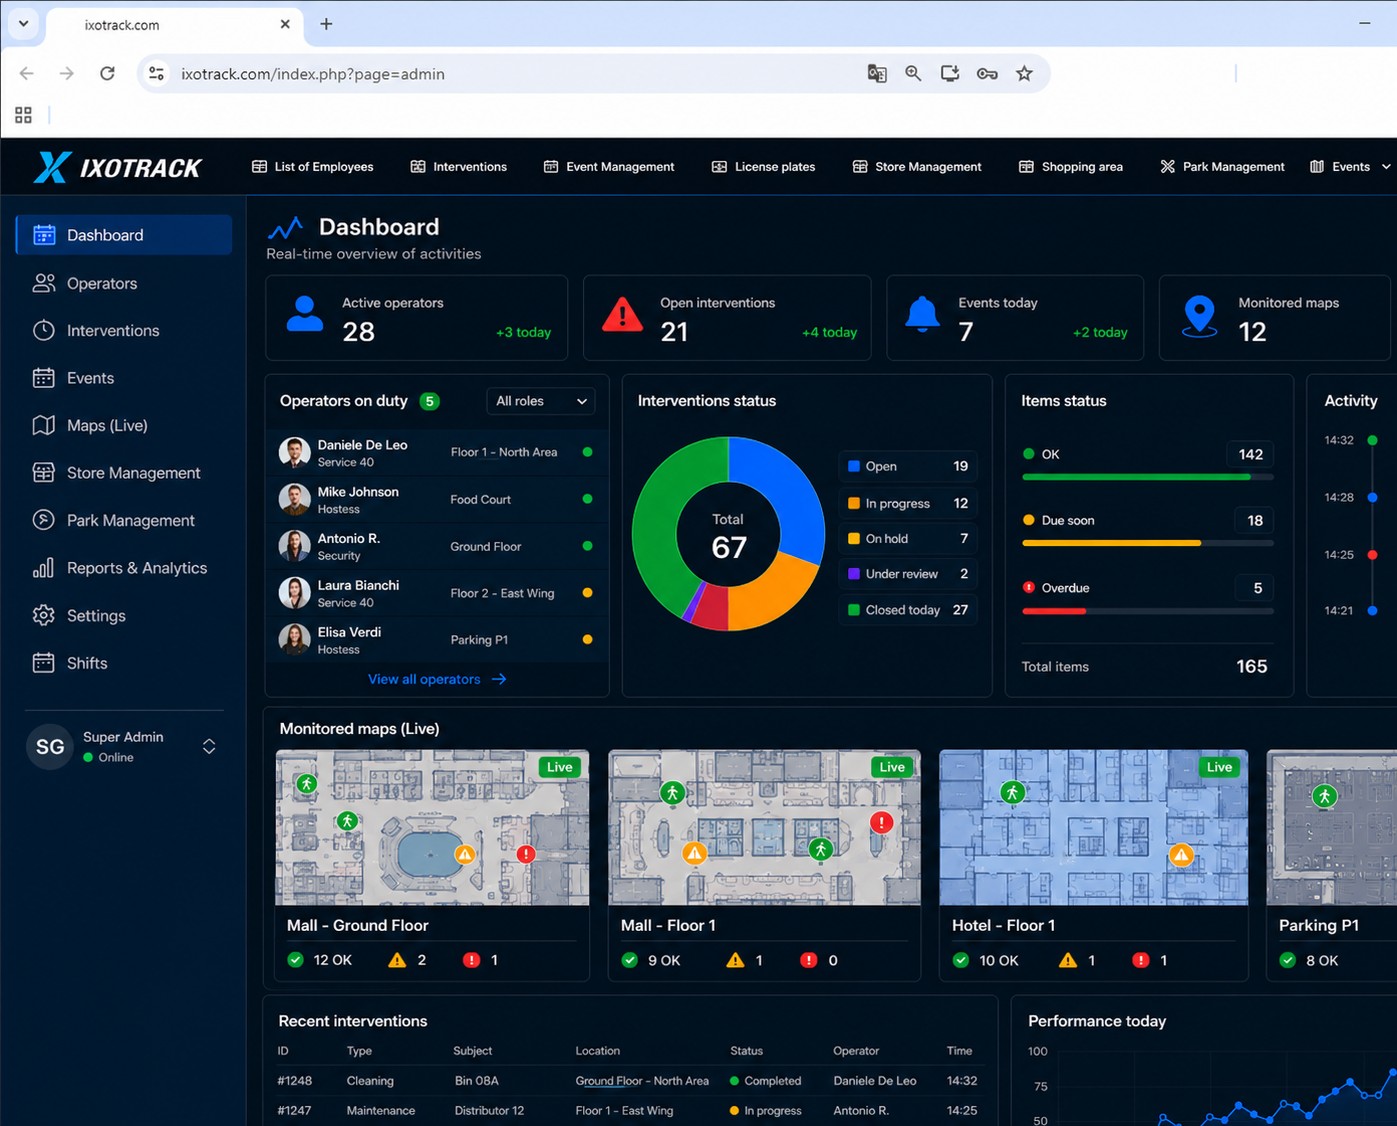Click the Under review purple legend entry

click(908, 574)
